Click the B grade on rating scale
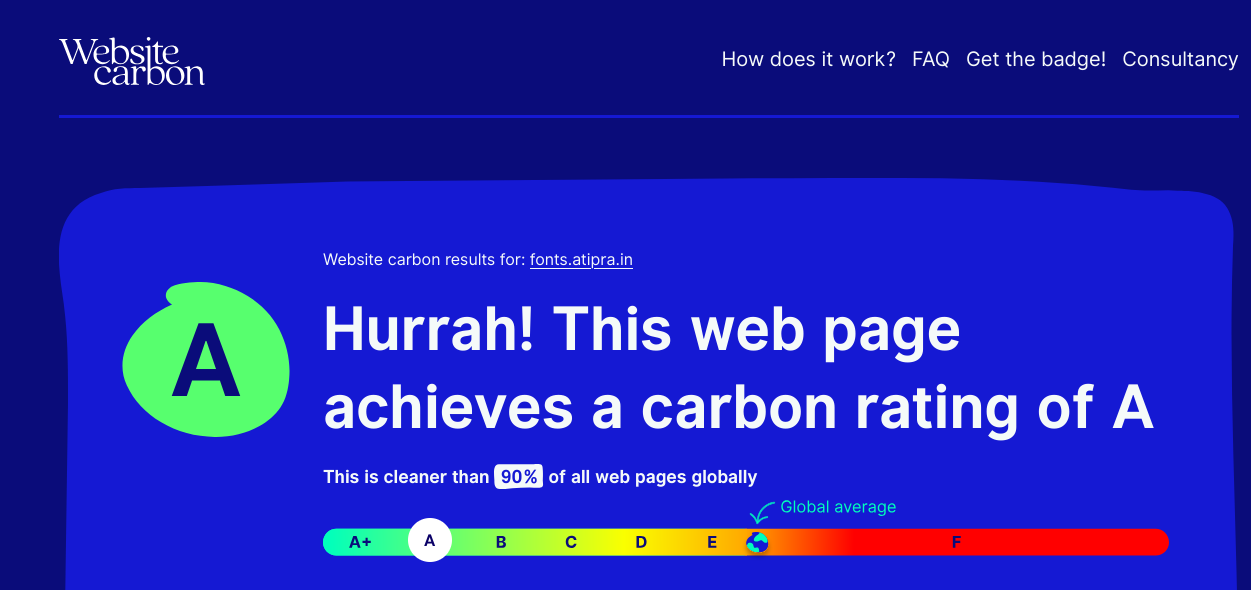The height and width of the screenshot is (590, 1251). (501, 542)
